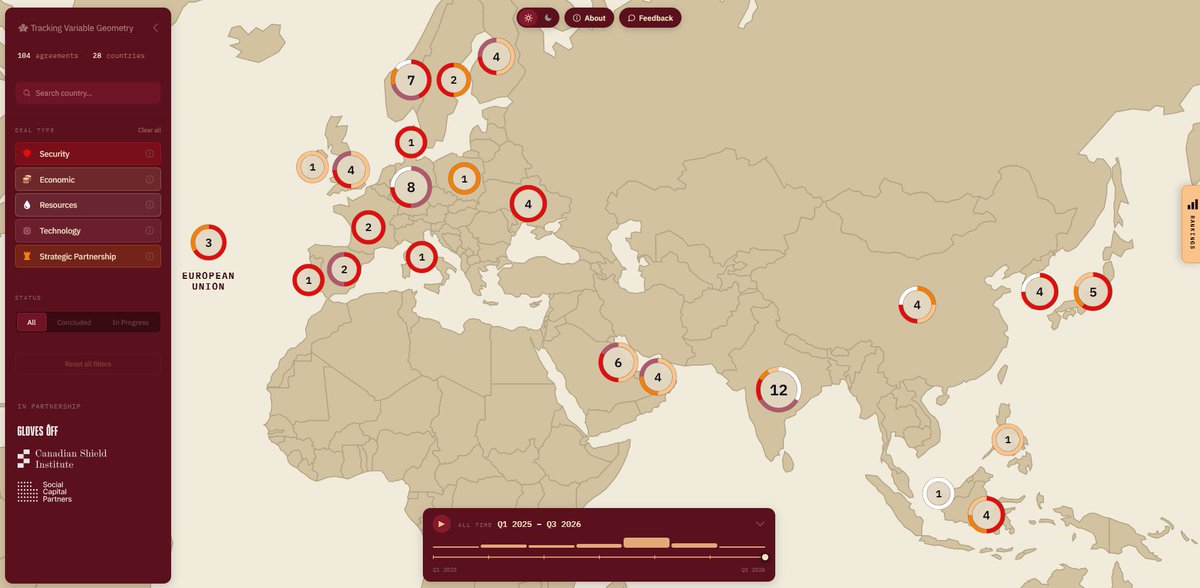
Task: Click Clear all deal type filters
Action: tap(149, 130)
